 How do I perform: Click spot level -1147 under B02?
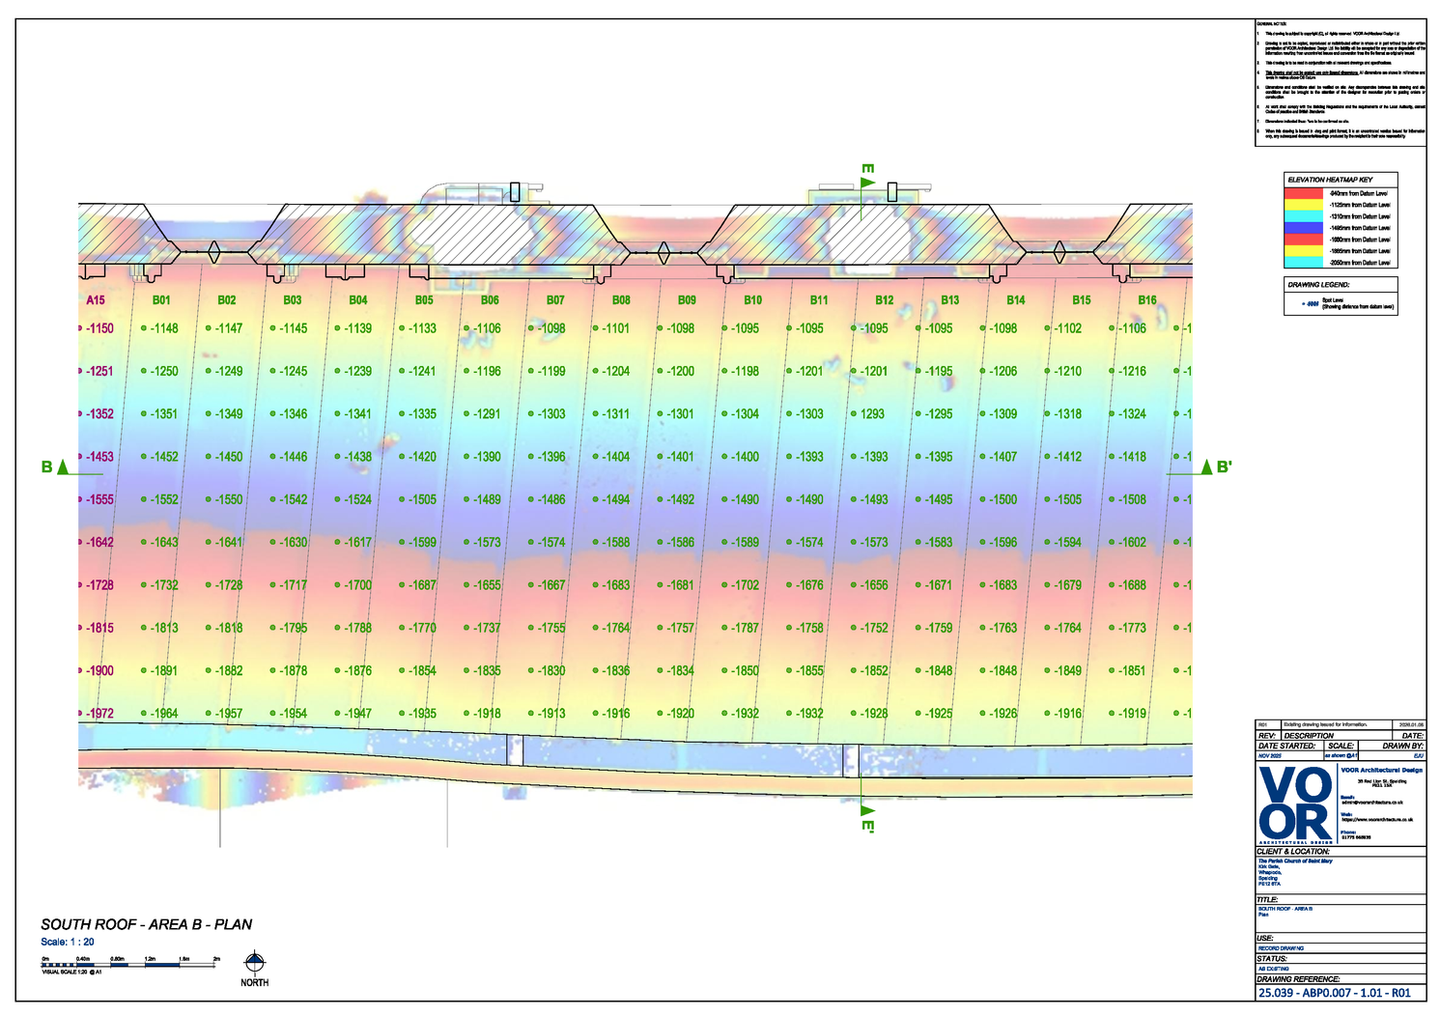tap(229, 328)
